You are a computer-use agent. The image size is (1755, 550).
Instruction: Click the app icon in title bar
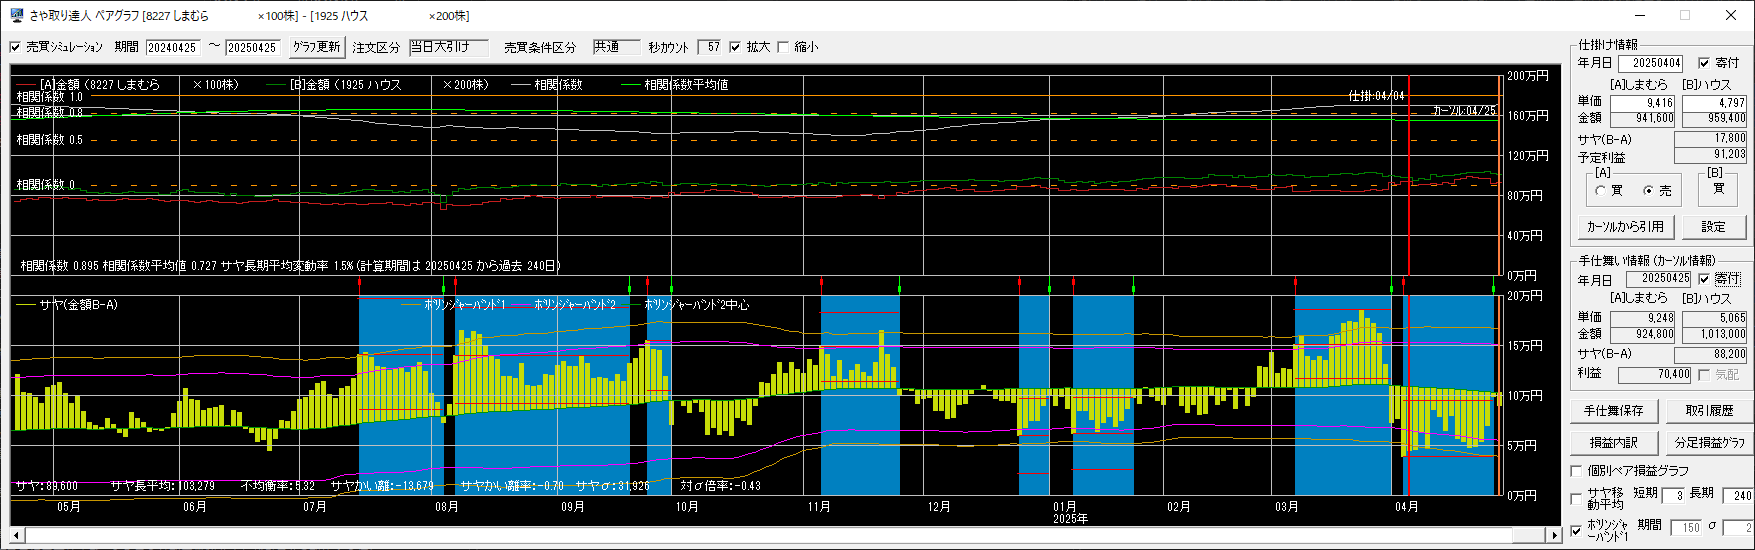tap(16, 15)
